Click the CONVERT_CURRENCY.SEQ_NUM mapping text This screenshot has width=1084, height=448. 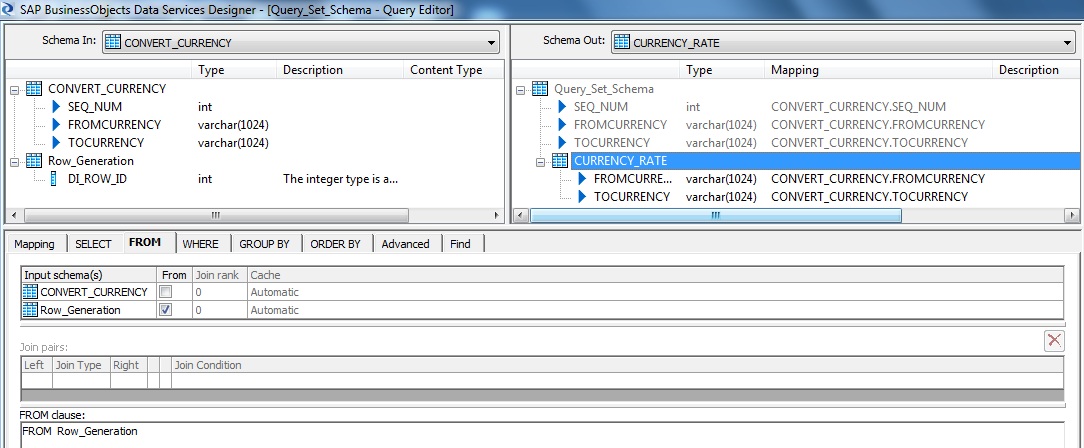(858, 106)
